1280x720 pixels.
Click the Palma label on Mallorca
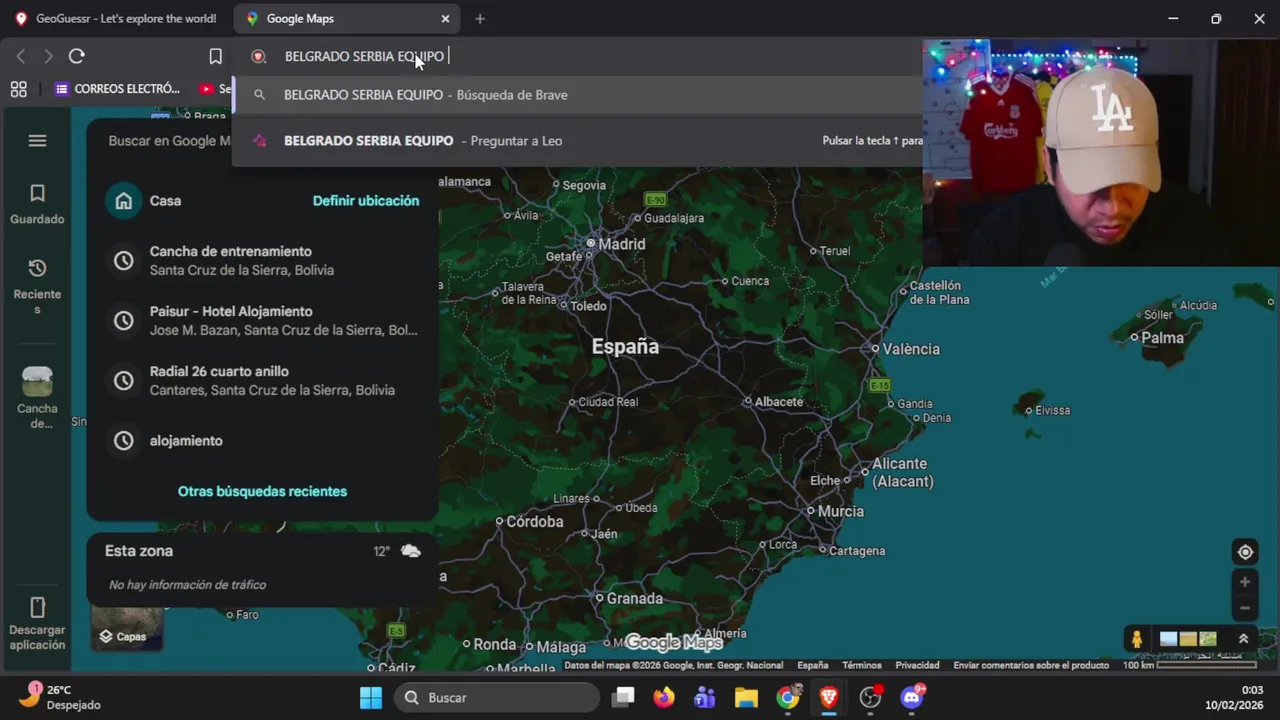pyautogui.click(x=1162, y=338)
